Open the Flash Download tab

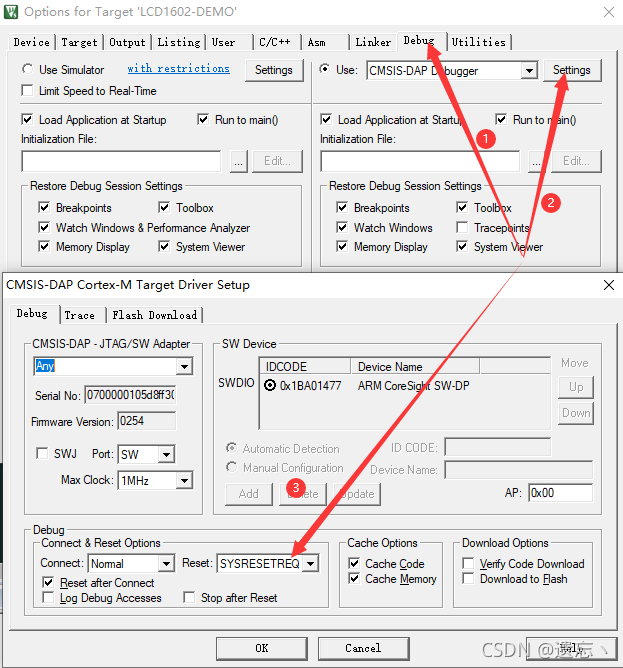[x=154, y=315]
